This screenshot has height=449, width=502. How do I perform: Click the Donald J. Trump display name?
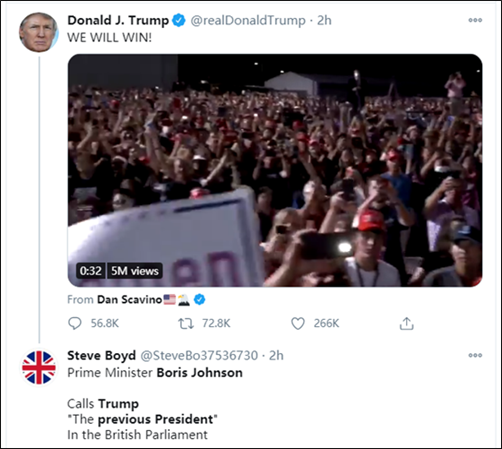[x=118, y=20]
